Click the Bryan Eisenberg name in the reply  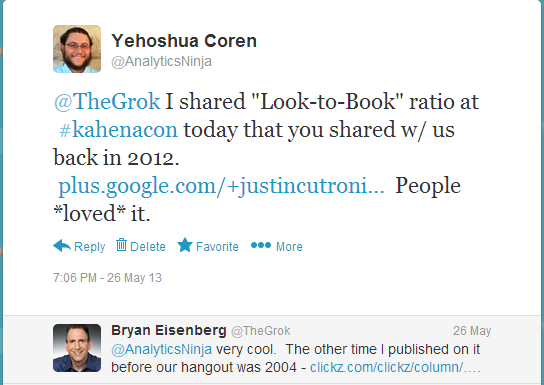[x=169, y=330]
